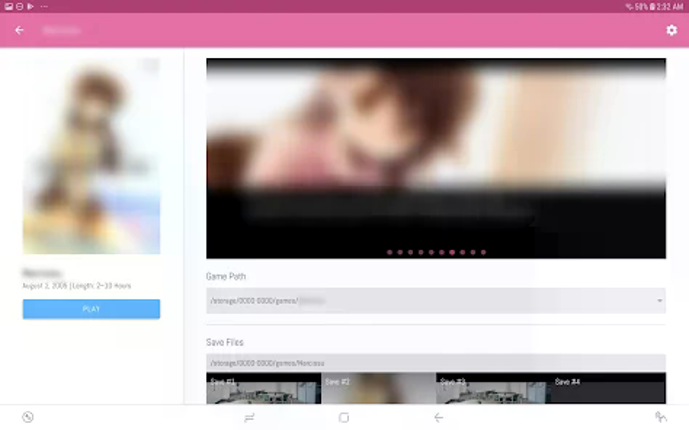
Task: Tap the Android home navigation icon
Action: tap(344, 417)
